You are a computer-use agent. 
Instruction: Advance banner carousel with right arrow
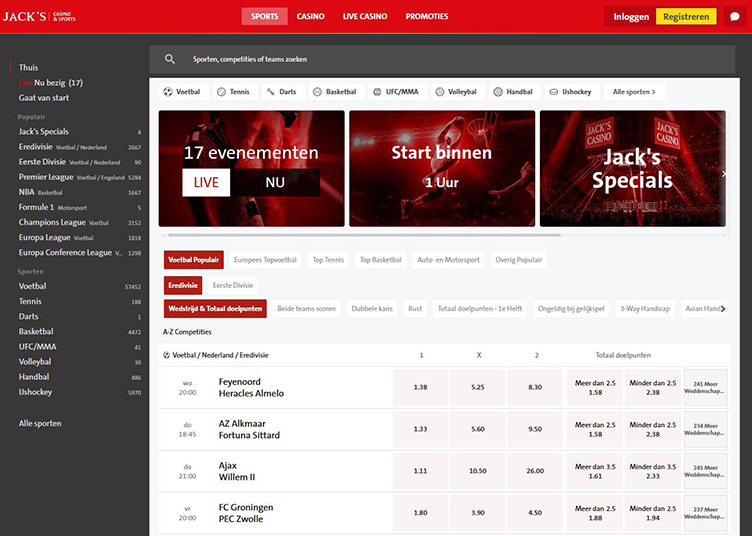click(x=723, y=174)
